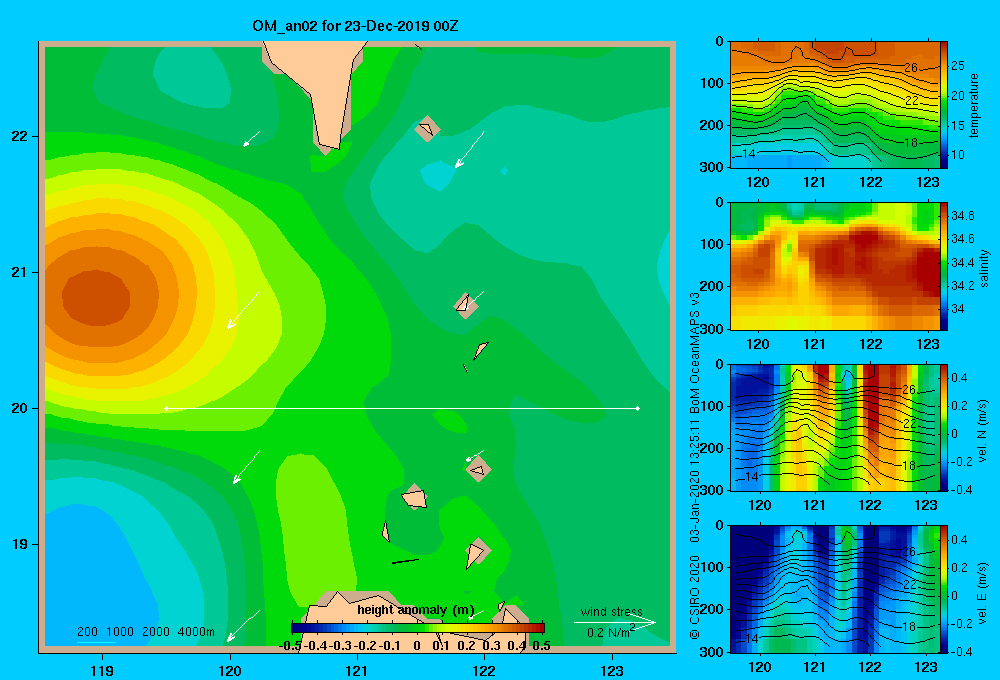This screenshot has width=1000, height=680.
Task: Click the 26 isotherm label in temperature panel
Action: coord(911,67)
